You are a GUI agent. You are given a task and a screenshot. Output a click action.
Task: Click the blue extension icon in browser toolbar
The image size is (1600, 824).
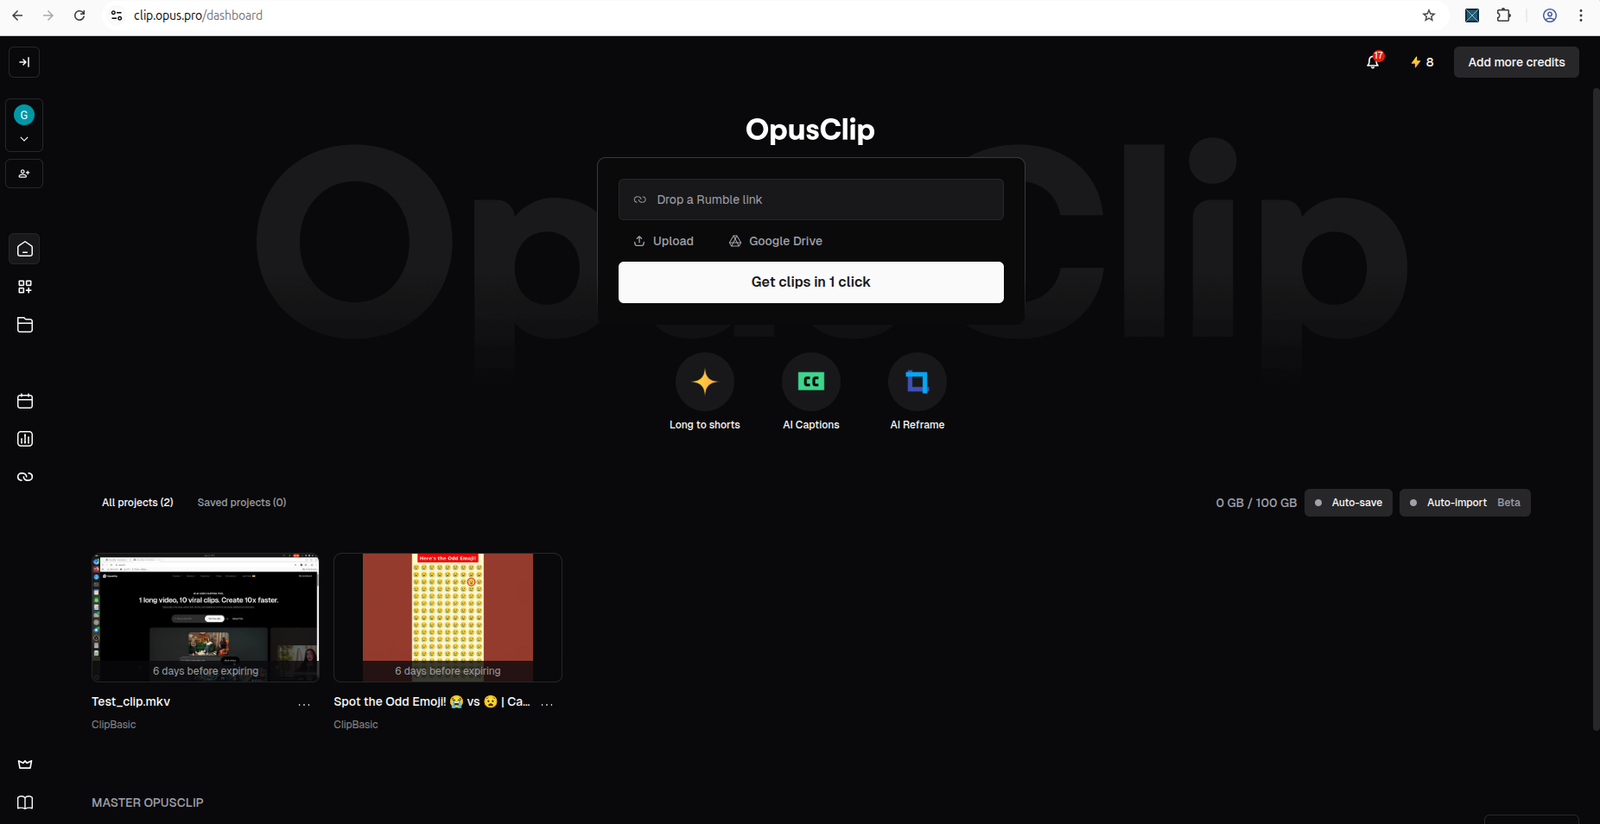pyautogui.click(x=1472, y=15)
